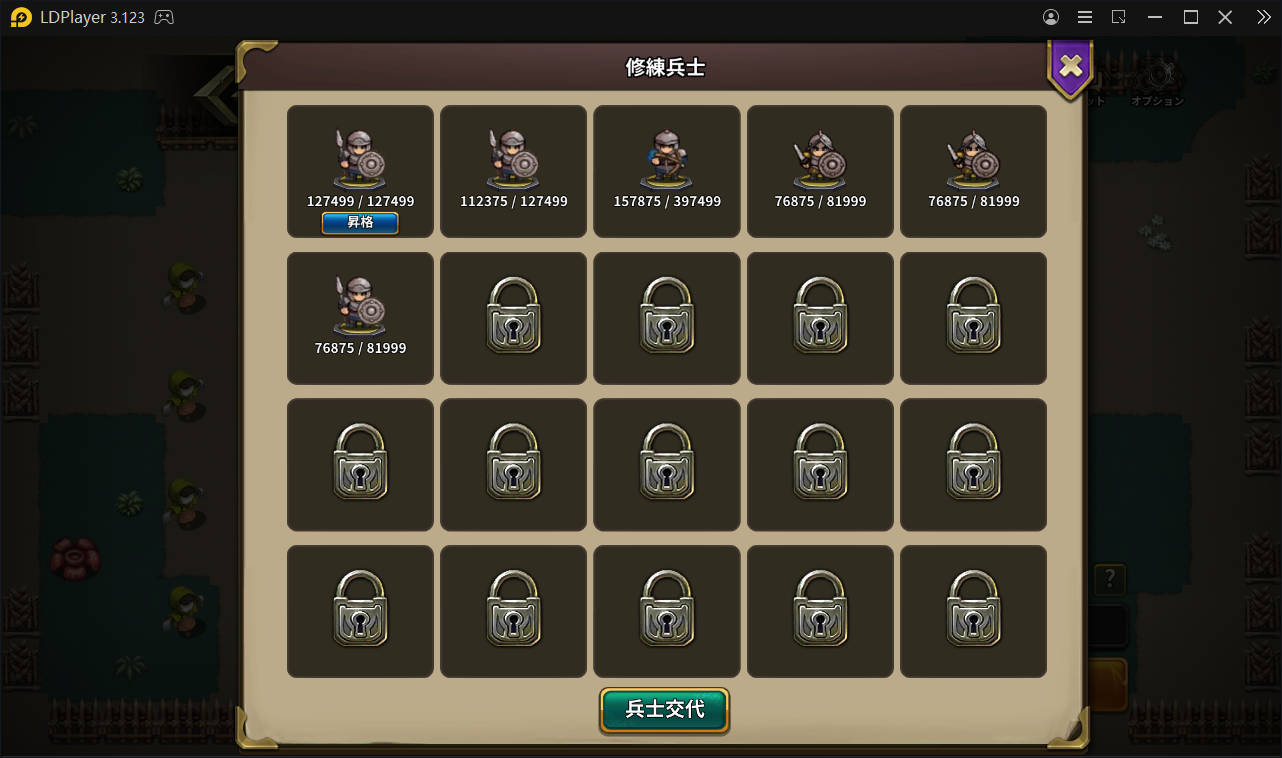Click the 昇格 promotion button
Screen dimensions: 1282x758
pos(360,222)
